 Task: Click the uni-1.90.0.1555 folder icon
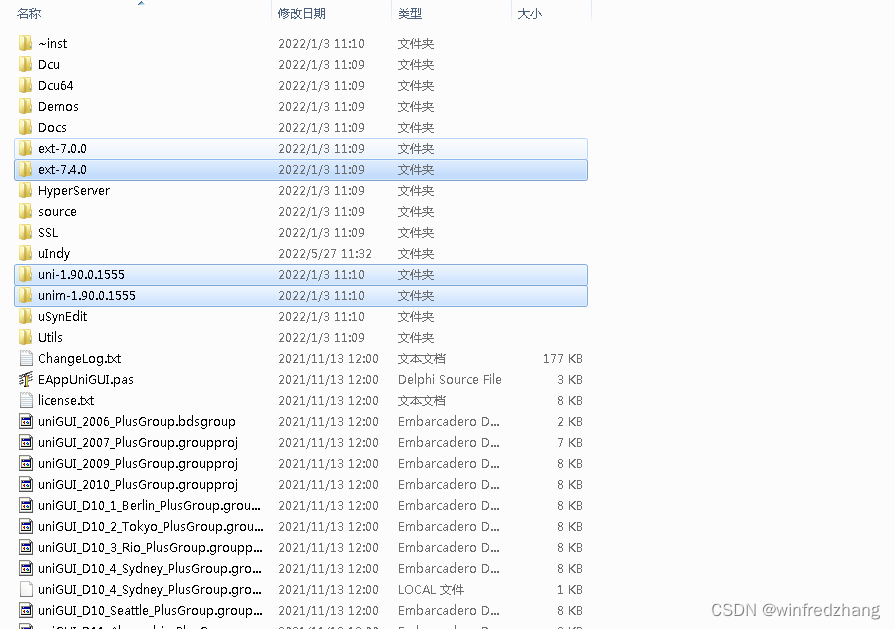click(26, 275)
